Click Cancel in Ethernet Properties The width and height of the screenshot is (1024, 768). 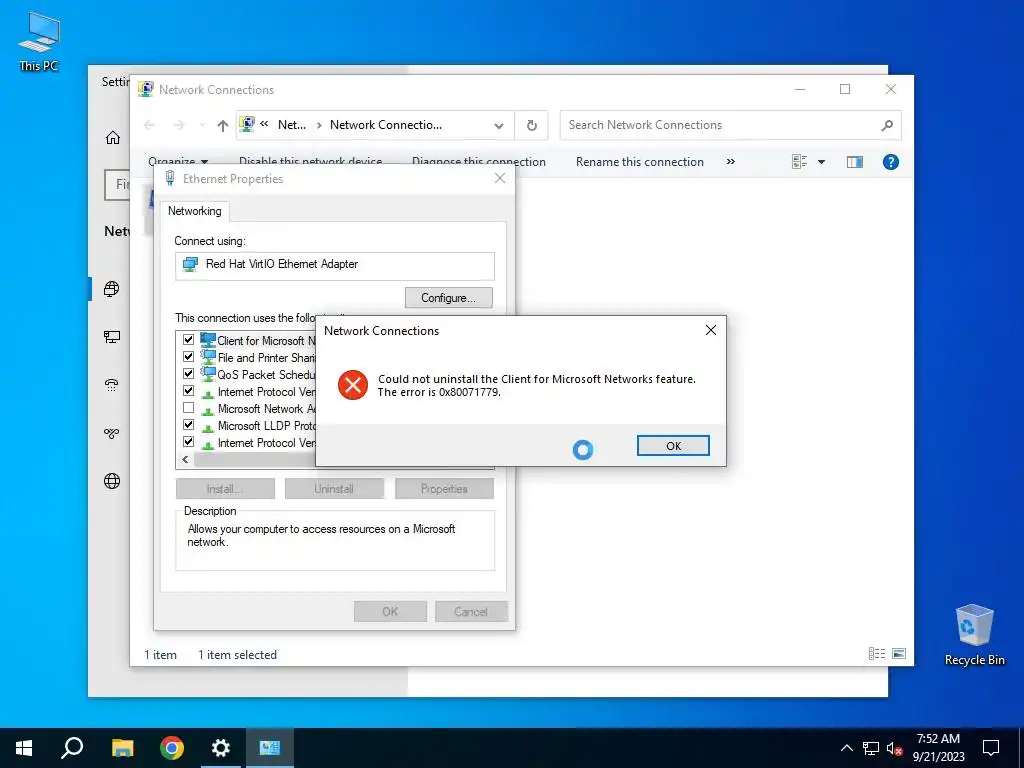[x=471, y=611]
